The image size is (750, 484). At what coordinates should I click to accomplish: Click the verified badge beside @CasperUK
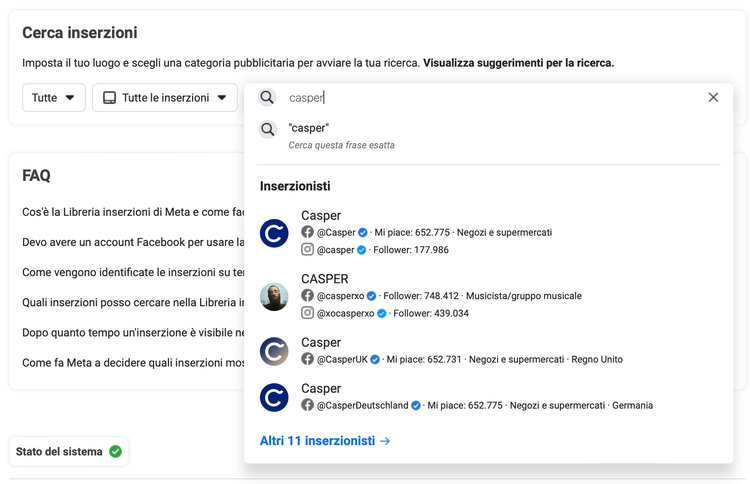point(375,359)
